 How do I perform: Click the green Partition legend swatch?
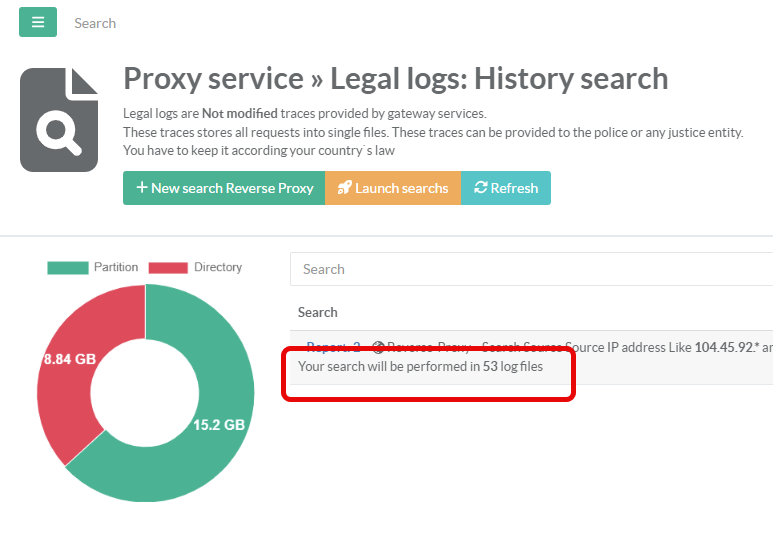point(67,267)
